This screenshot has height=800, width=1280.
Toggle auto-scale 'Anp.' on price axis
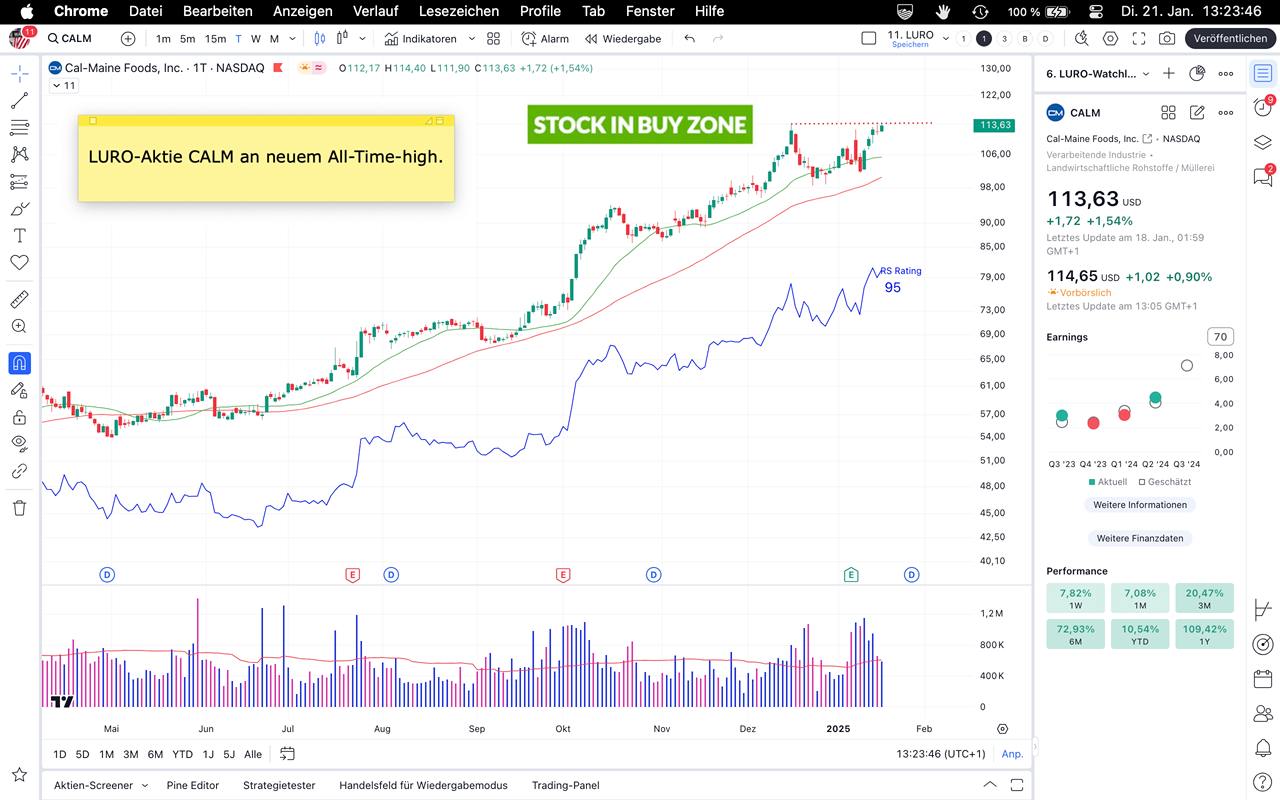[1012, 754]
